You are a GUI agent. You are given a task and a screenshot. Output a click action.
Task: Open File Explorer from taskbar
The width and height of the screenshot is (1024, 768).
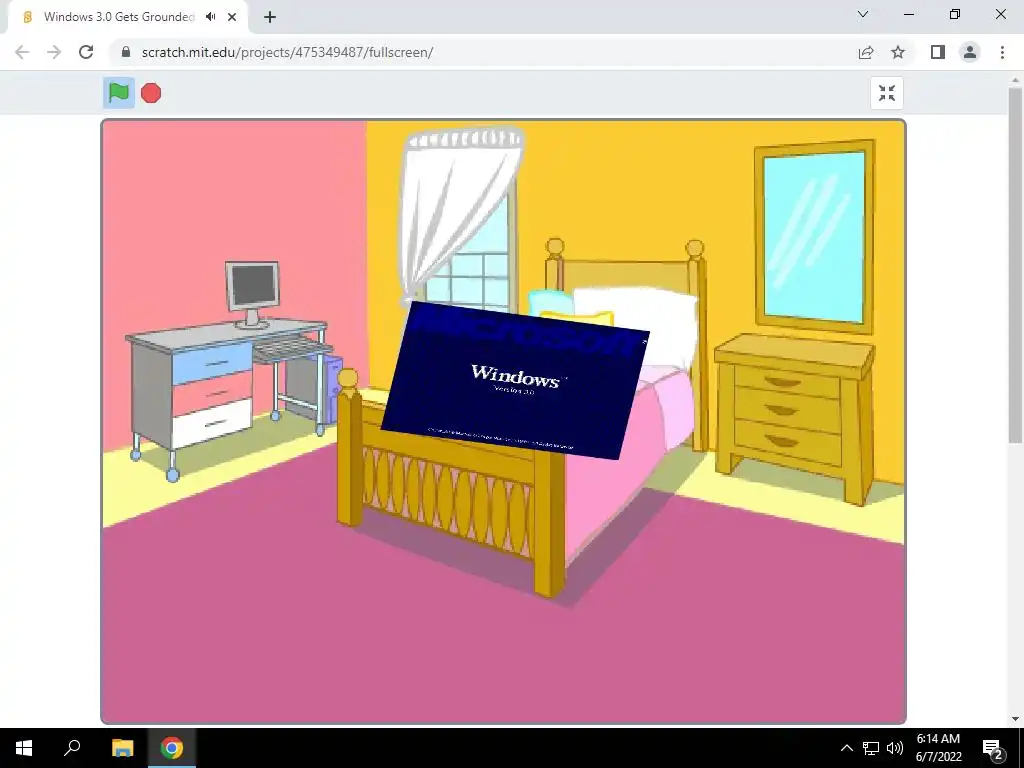pos(122,748)
